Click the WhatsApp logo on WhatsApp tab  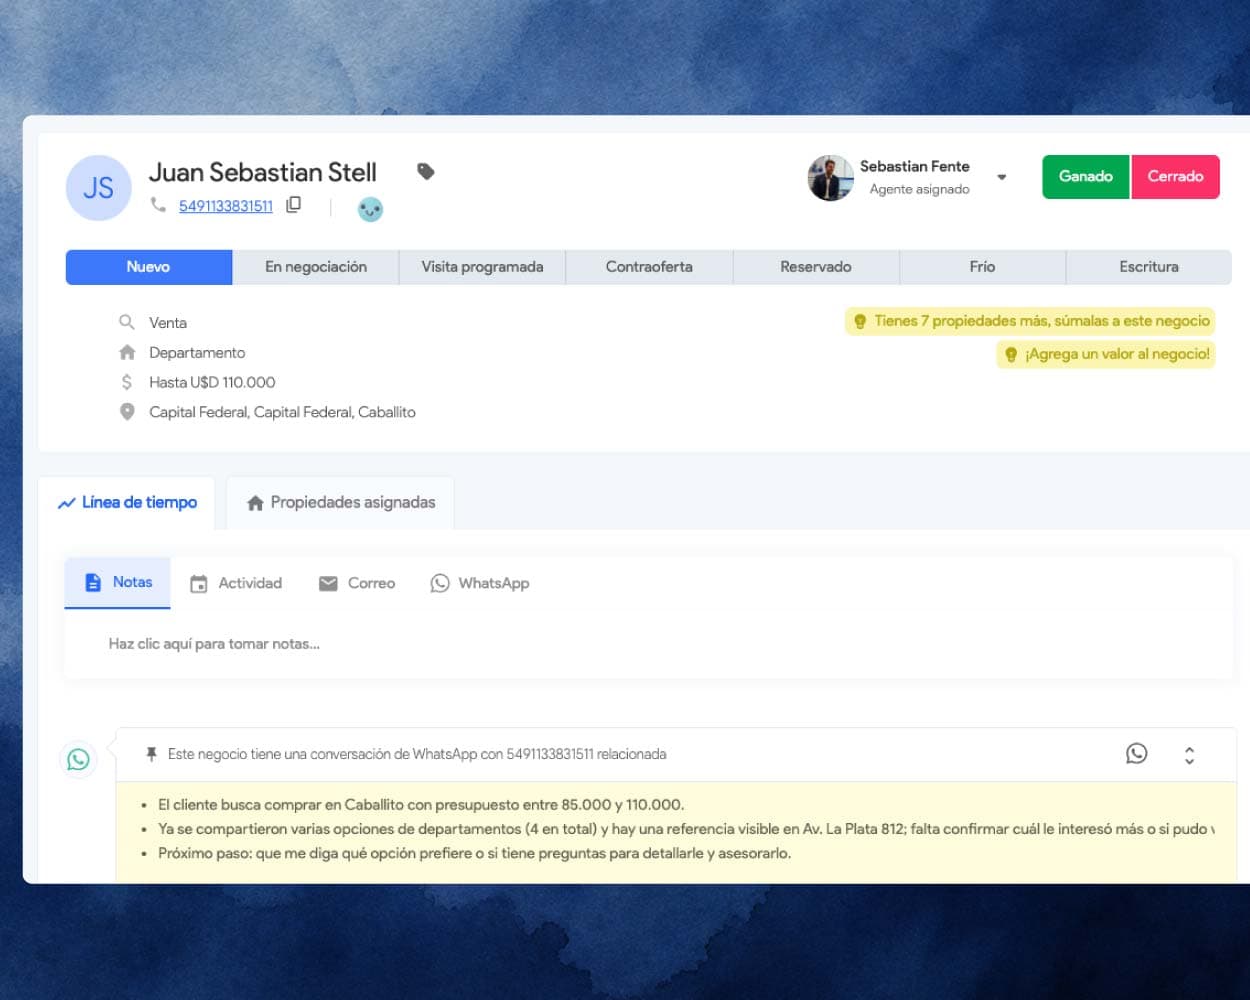(x=440, y=583)
